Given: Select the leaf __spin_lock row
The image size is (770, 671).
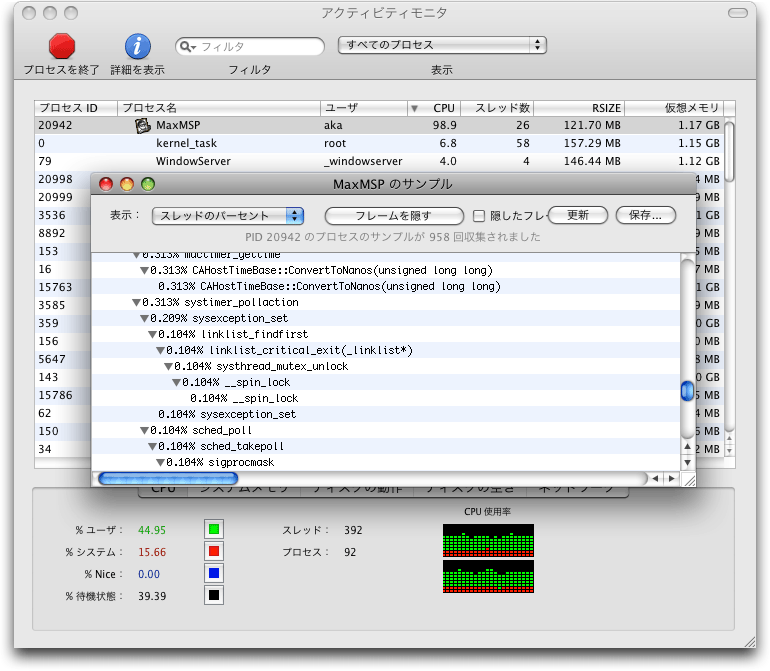Looking at the screenshot, I should pyautogui.click(x=386, y=398).
